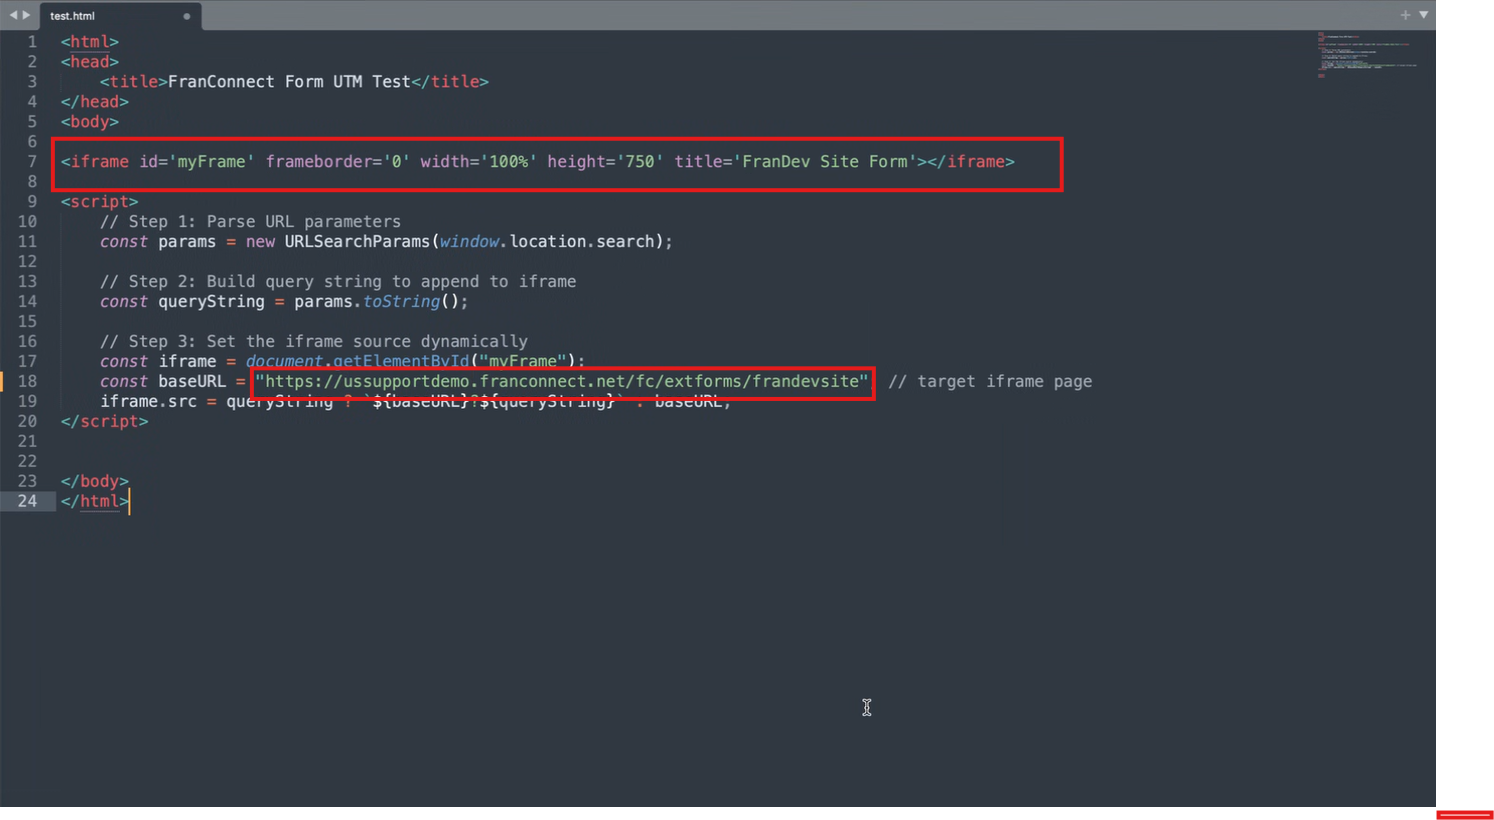Click the iframe opening tag on line 7
This screenshot has height=820, width=1494.
pos(95,161)
